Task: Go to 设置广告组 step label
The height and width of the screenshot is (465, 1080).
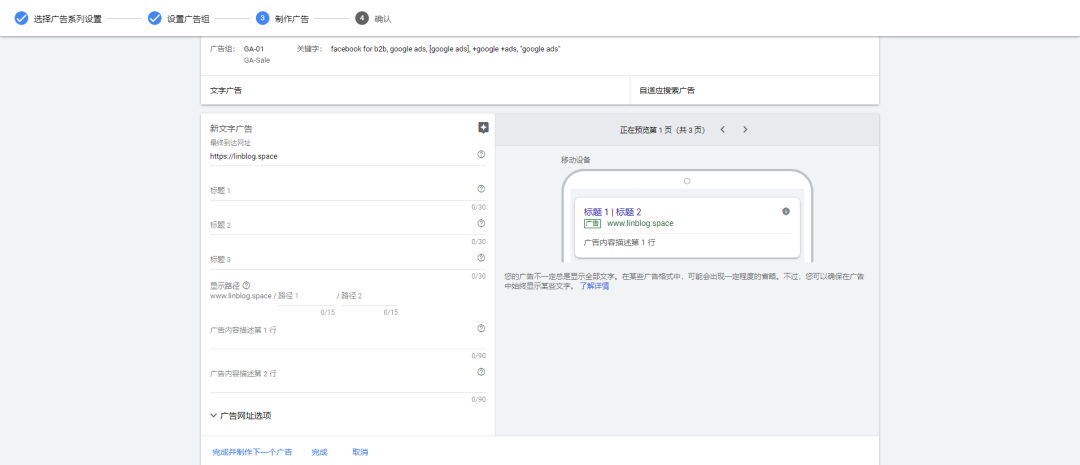Action: pyautogui.click(x=188, y=19)
